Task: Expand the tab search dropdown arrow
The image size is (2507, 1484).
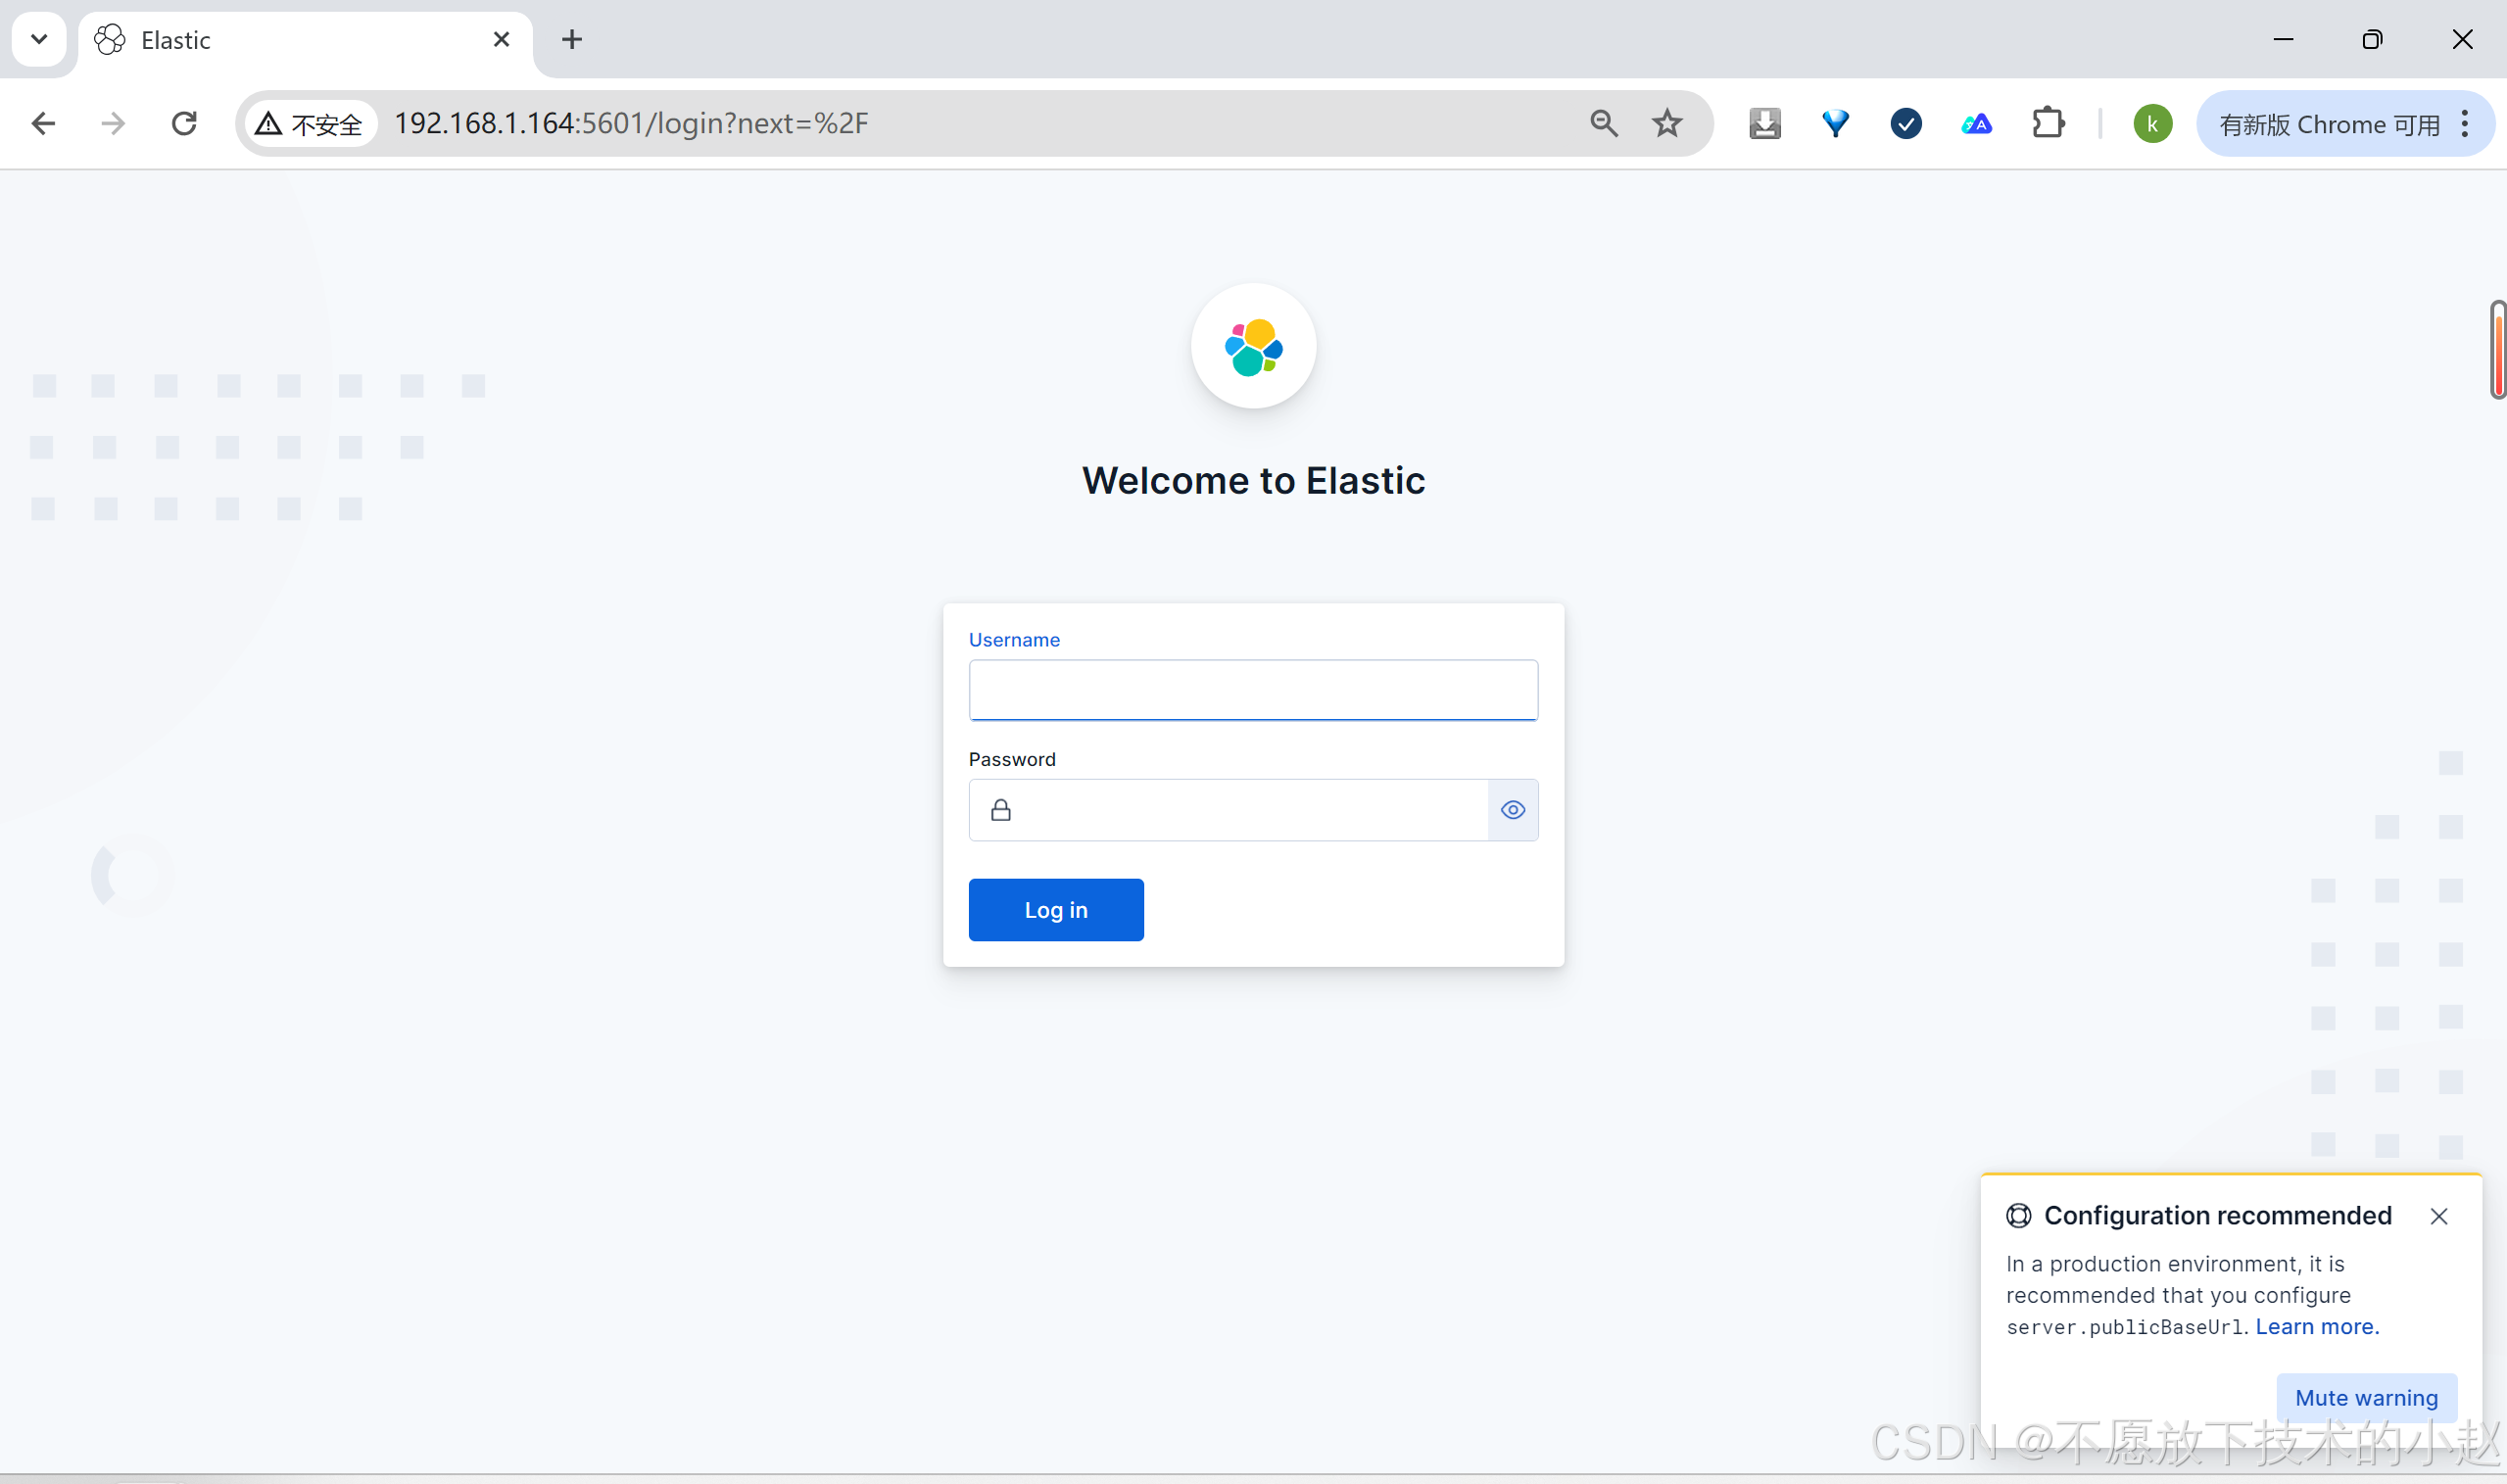Action: (39, 39)
